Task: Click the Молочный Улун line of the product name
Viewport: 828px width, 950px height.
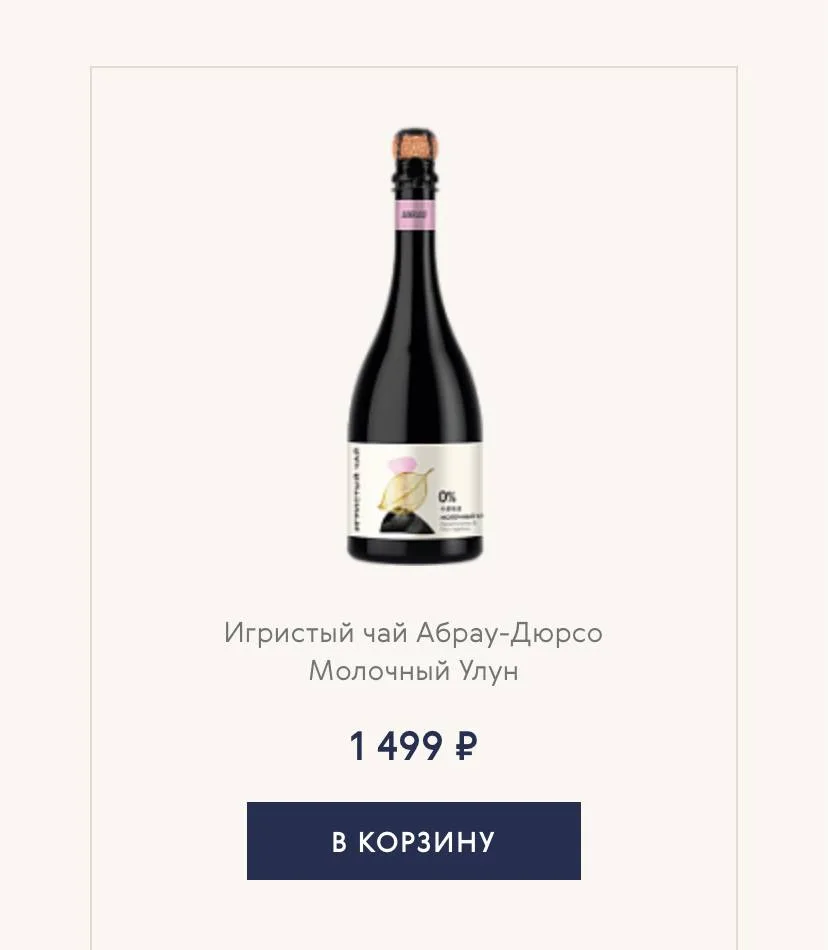Action: (x=414, y=671)
